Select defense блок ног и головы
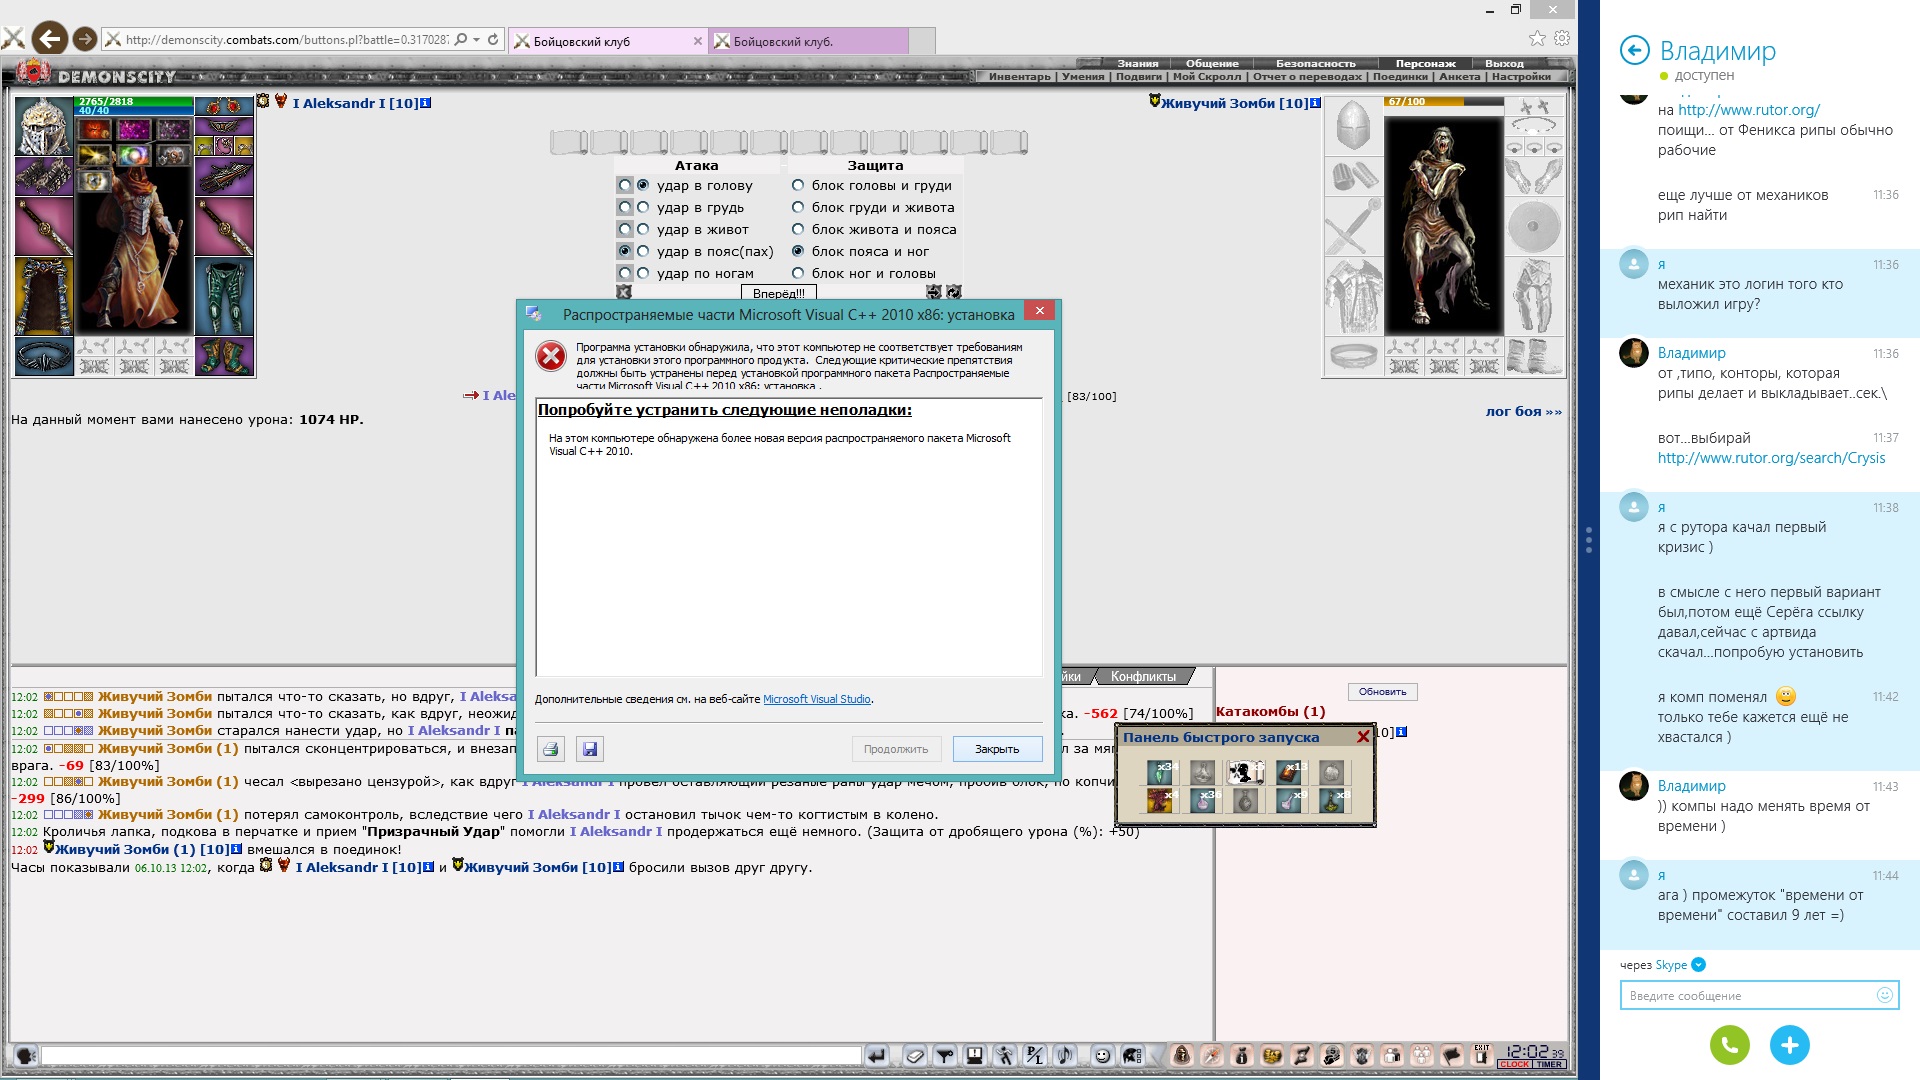 click(x=798, y=273)
